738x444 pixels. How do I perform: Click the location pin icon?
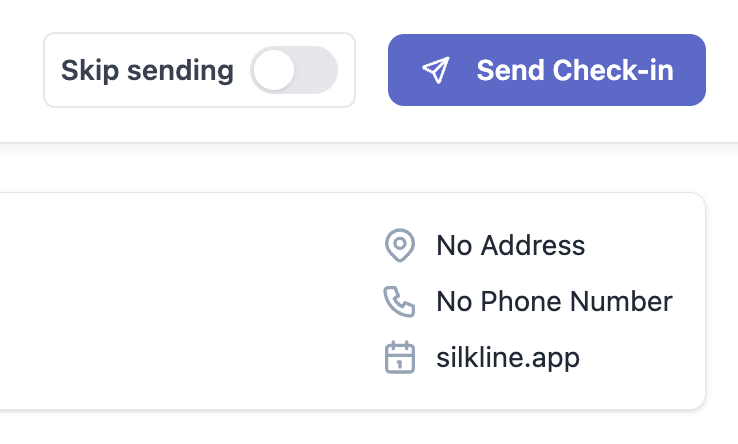point(400,245)
